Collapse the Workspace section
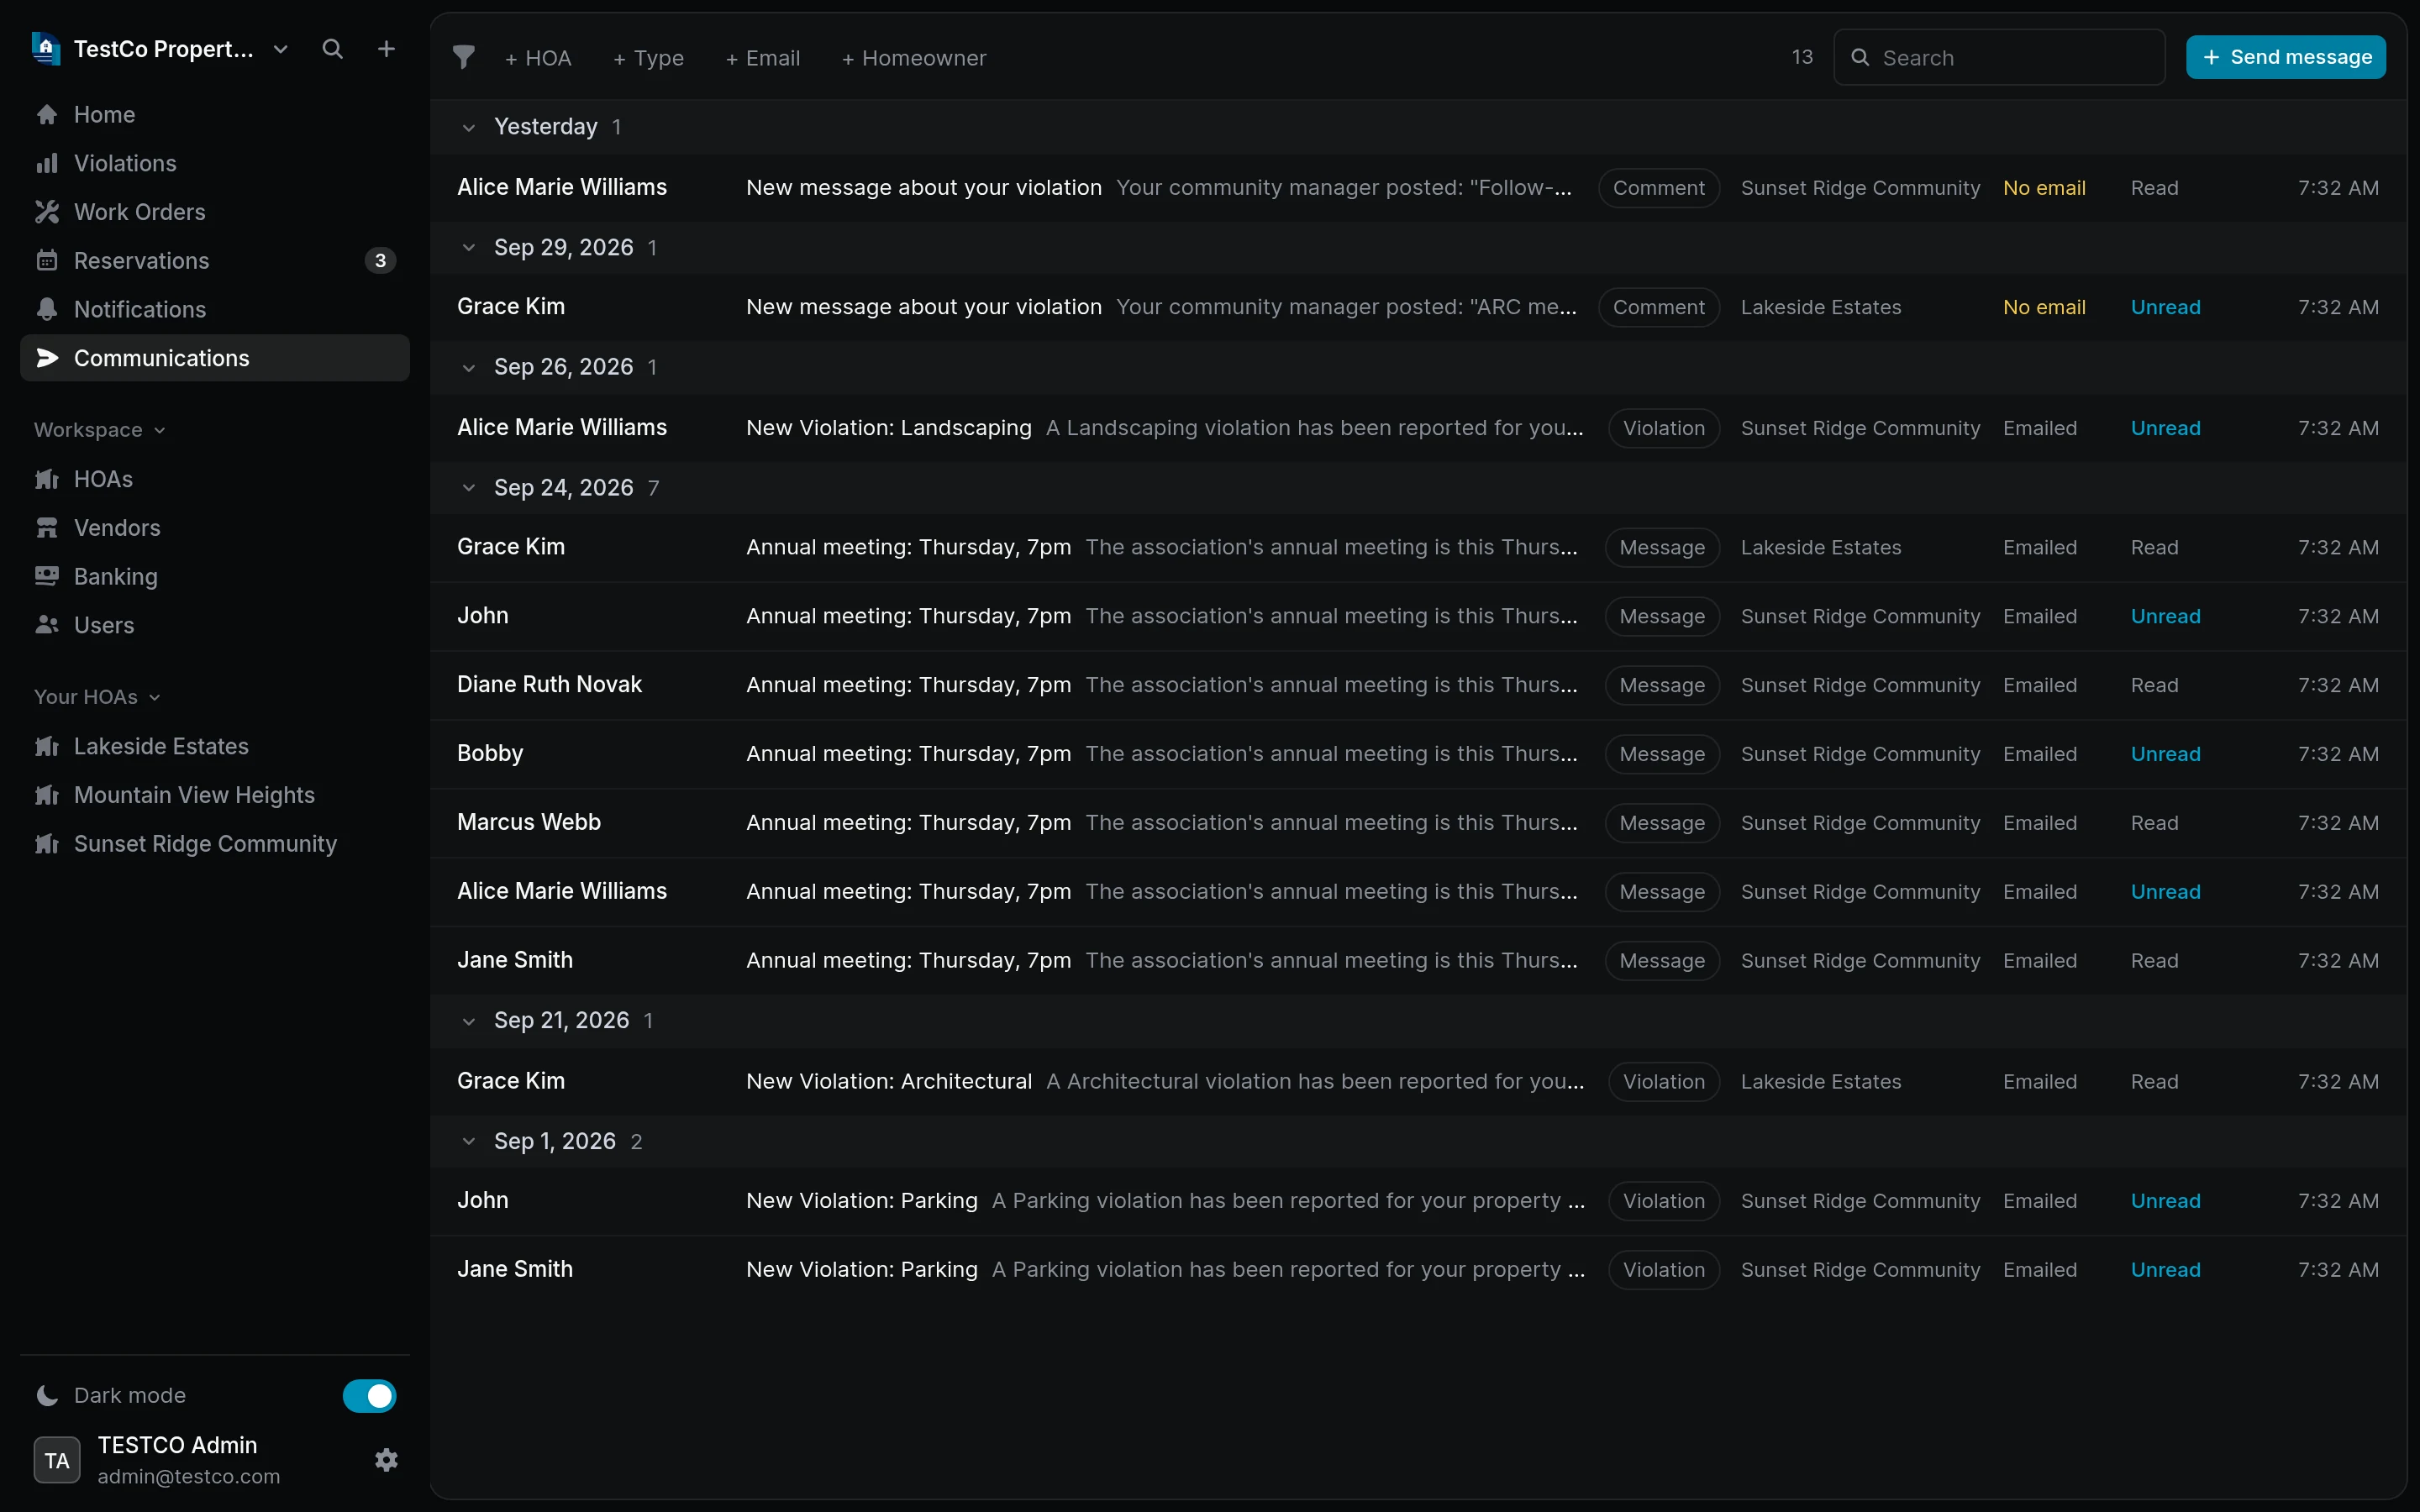The width and height of the screenshot is (2420, 1512). tap(99, 430)
